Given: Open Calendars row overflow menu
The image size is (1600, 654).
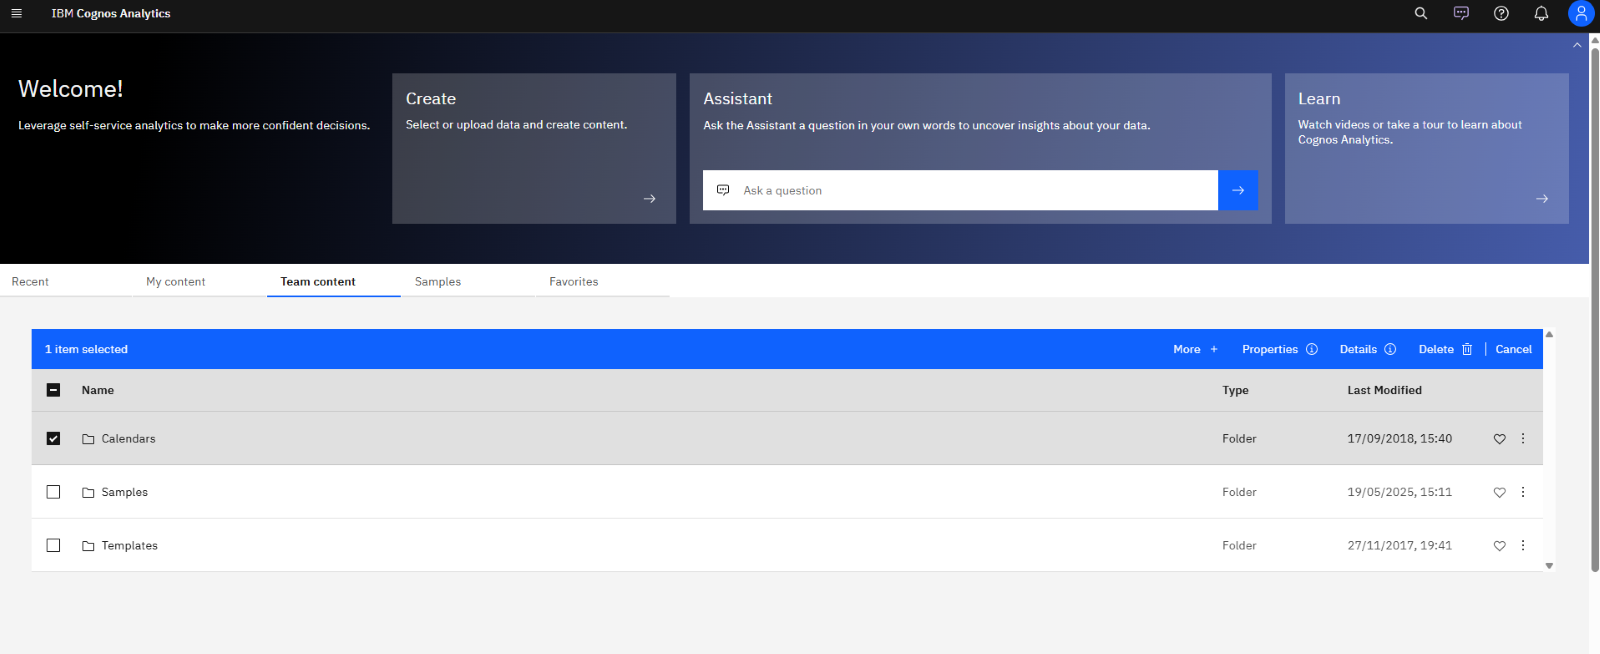Looking at the screenshot, I should [x=1523, y=439].
